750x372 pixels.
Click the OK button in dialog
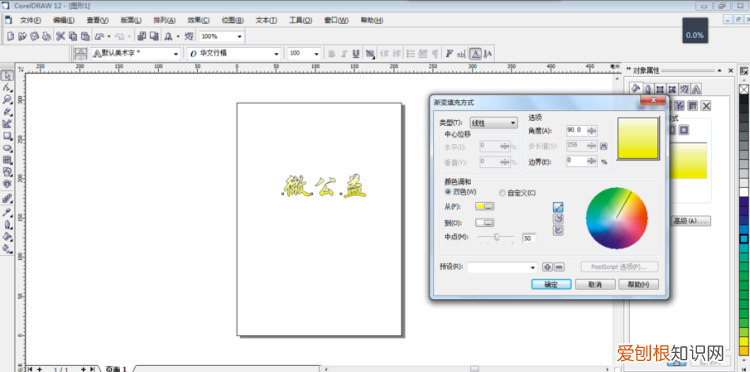point(551,284)
